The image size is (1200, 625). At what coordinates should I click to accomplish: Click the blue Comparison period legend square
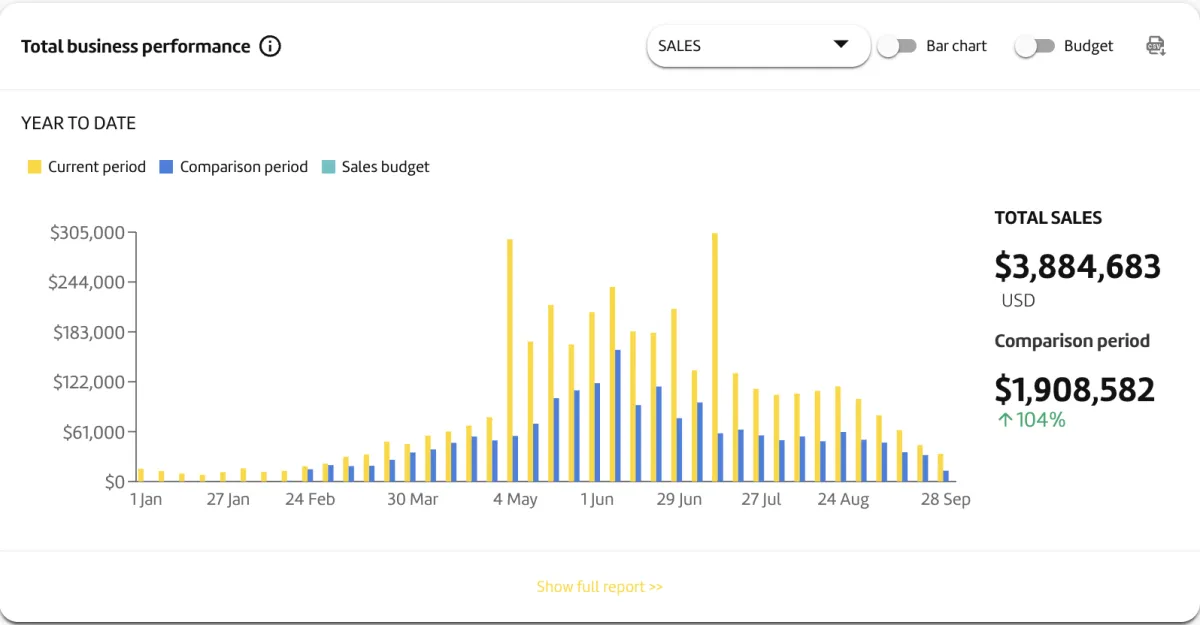166,167
